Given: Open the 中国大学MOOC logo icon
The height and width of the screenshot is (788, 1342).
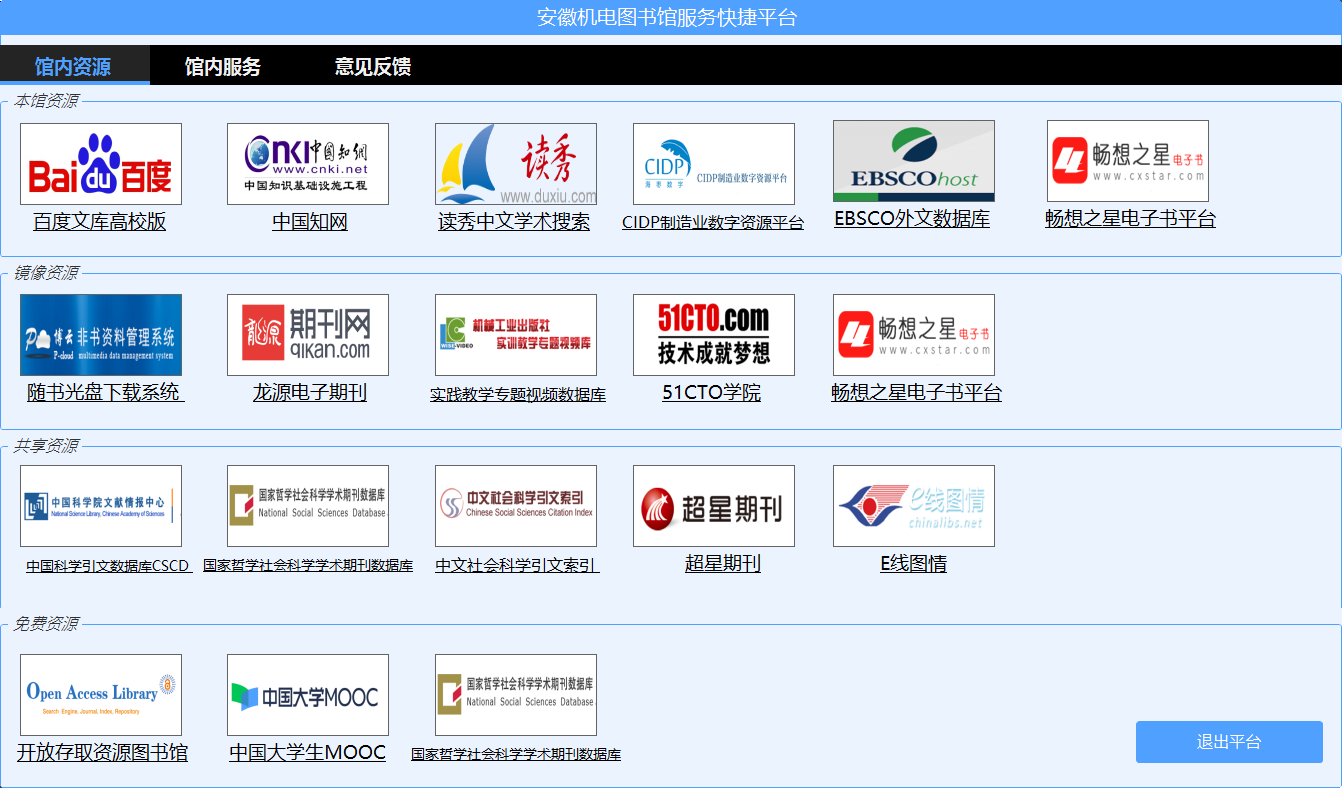Looking at the screenshot, I should (x=308, y=695).
